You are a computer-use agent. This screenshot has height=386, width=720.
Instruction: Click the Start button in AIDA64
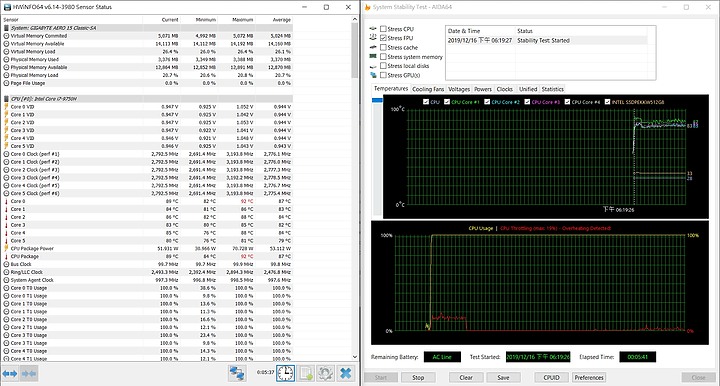coord(381,377)
